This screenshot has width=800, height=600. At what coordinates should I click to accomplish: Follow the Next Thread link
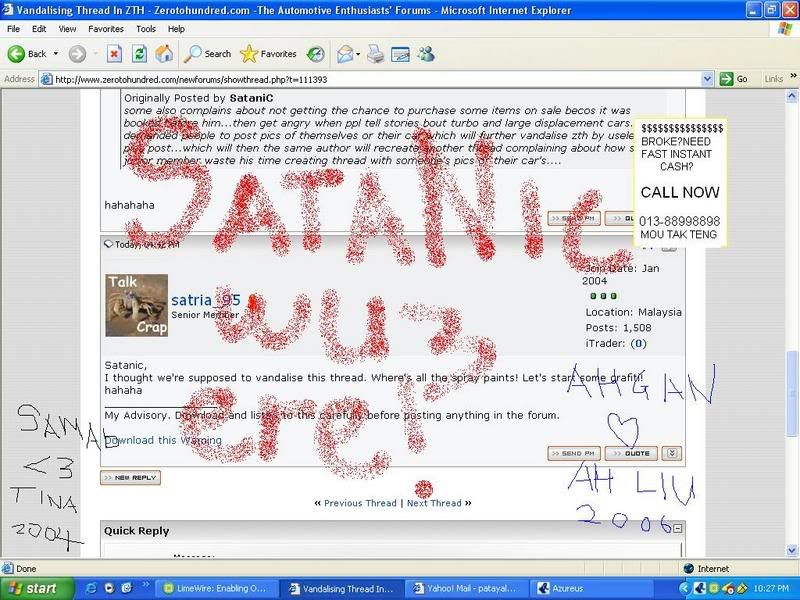click(x=434, y=503)
